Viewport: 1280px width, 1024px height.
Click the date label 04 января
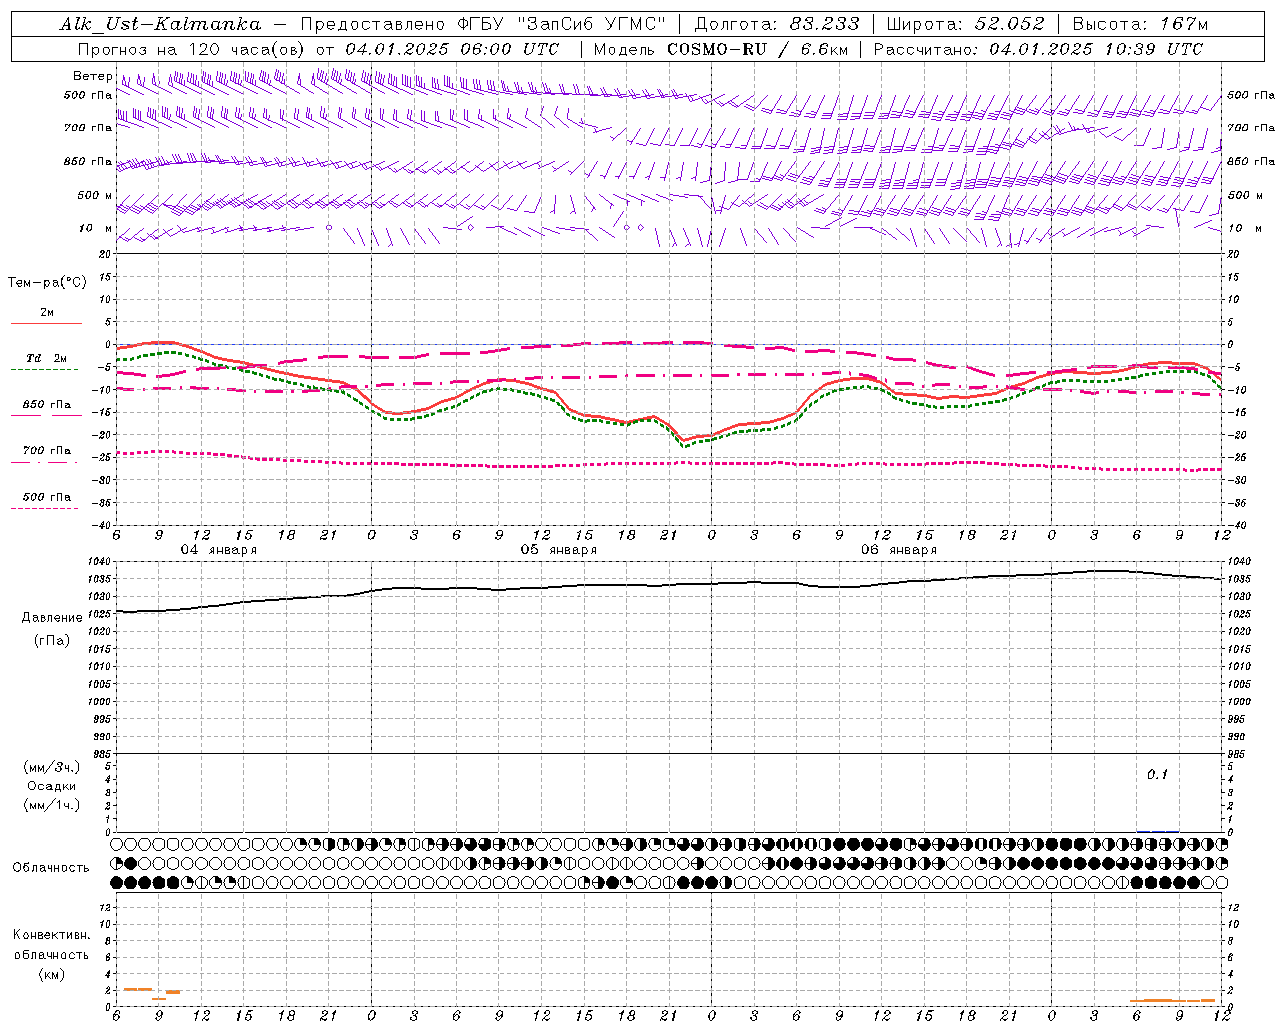(218, 550)
